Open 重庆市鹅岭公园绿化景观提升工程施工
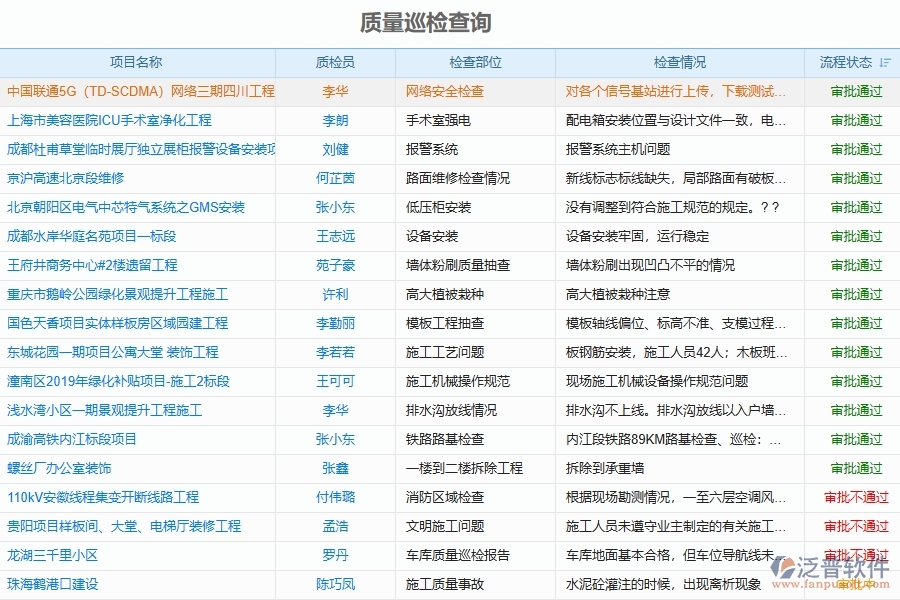 point(120,294)
